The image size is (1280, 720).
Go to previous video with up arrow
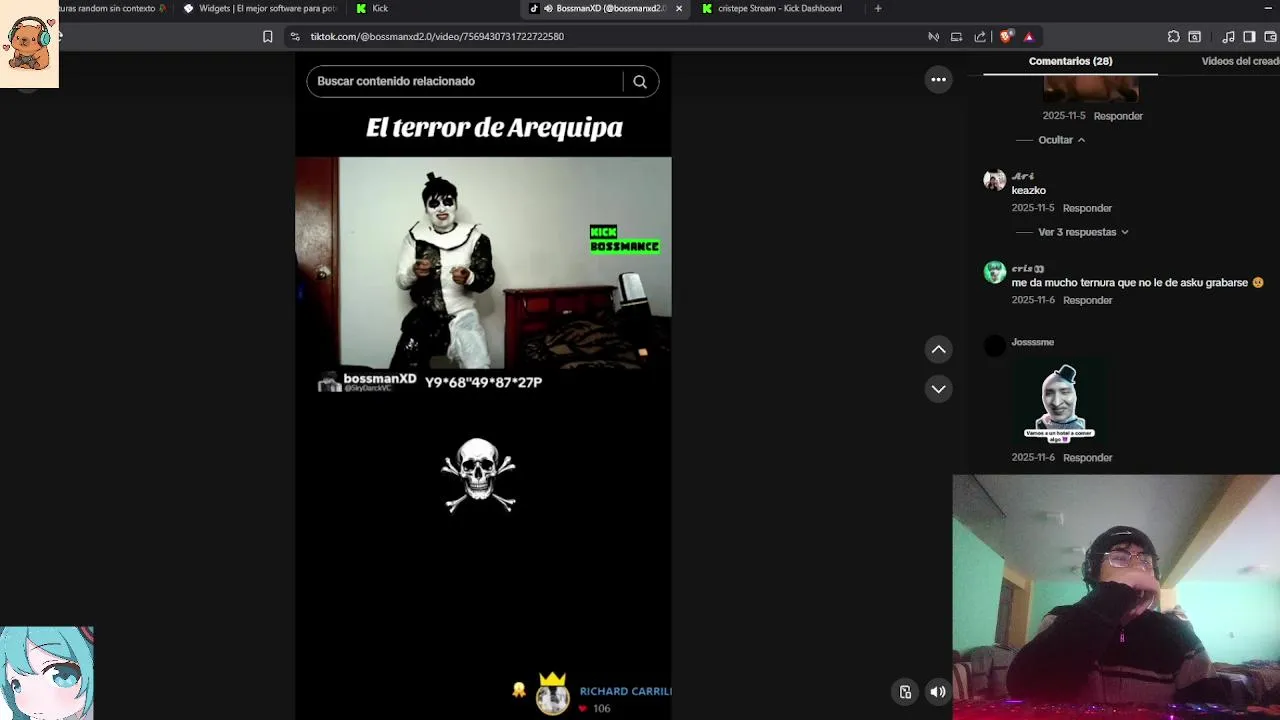[938, 349]
